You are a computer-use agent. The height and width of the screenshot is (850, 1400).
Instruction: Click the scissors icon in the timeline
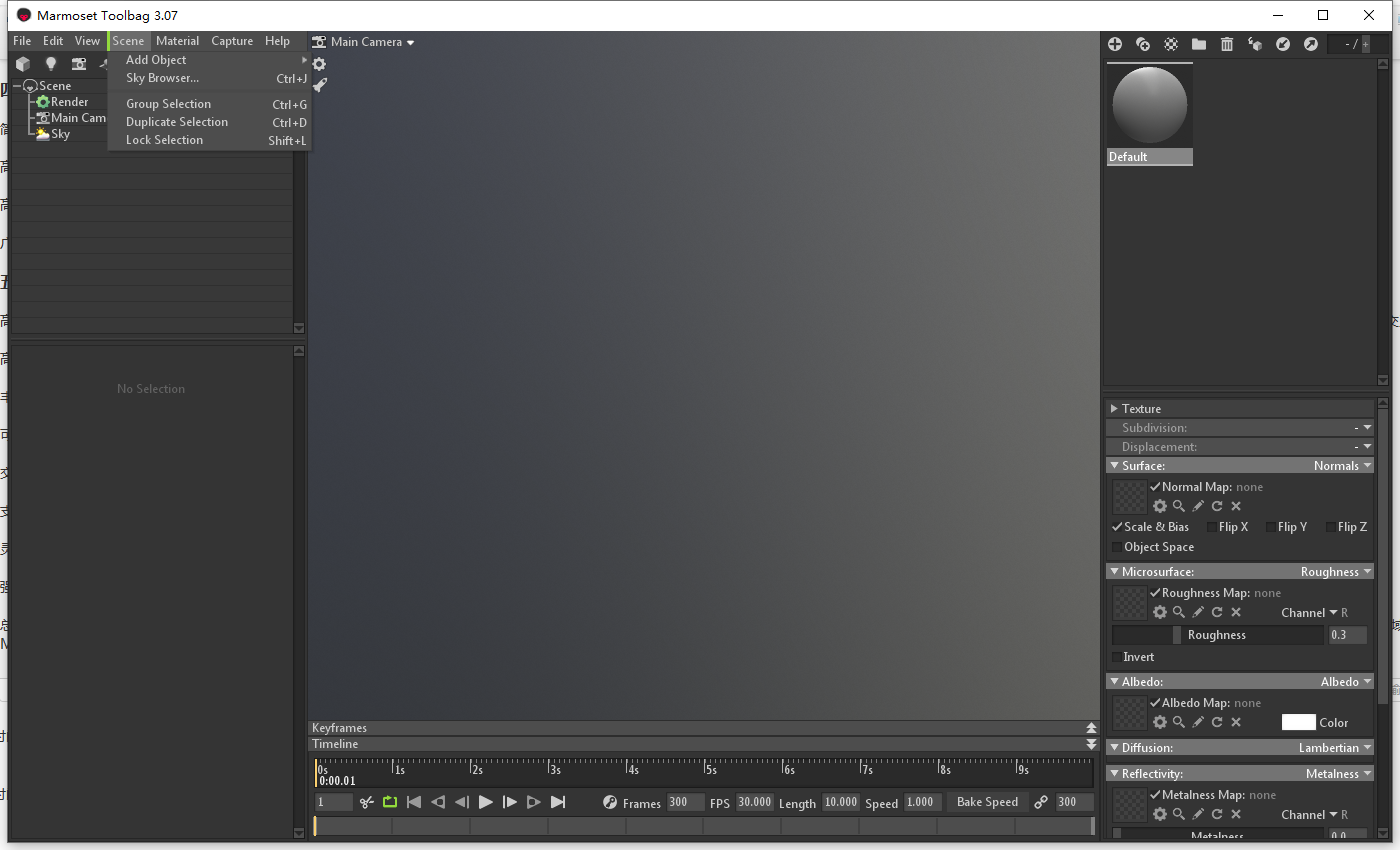[367, 802]
